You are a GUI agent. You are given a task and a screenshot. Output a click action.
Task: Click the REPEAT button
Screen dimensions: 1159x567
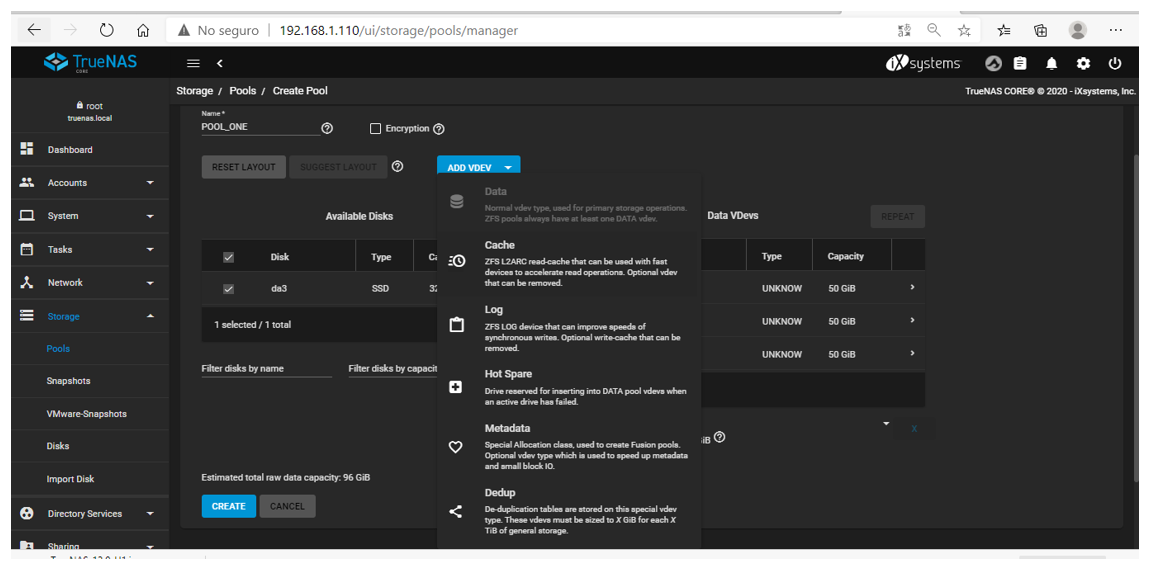point(897,217)
